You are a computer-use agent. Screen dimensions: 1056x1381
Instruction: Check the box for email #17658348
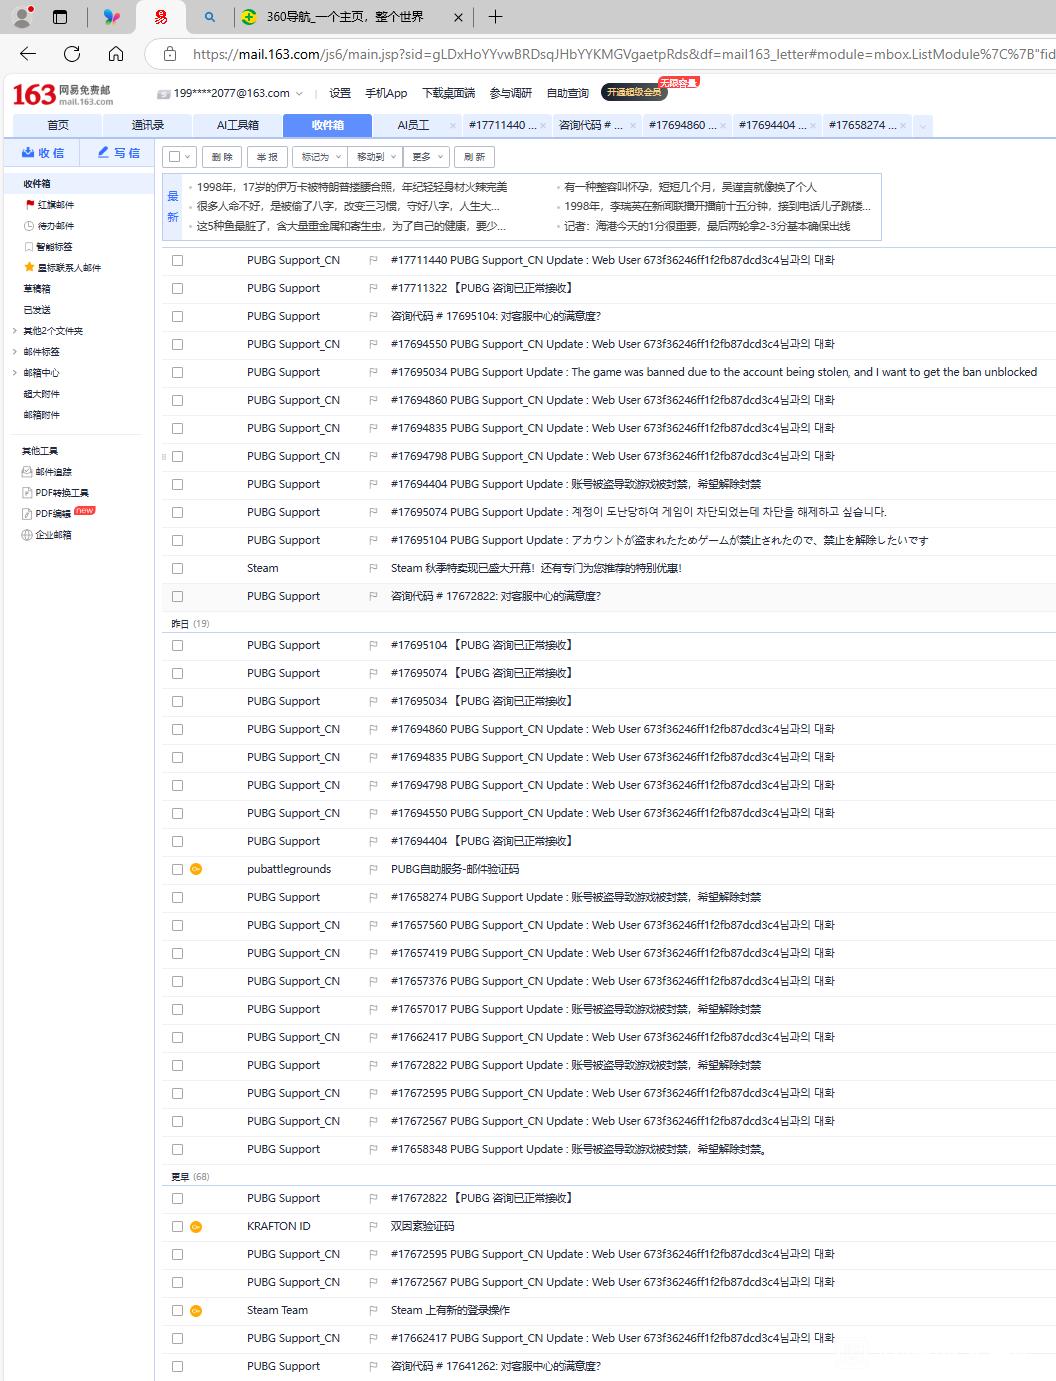pos(177,1149)
